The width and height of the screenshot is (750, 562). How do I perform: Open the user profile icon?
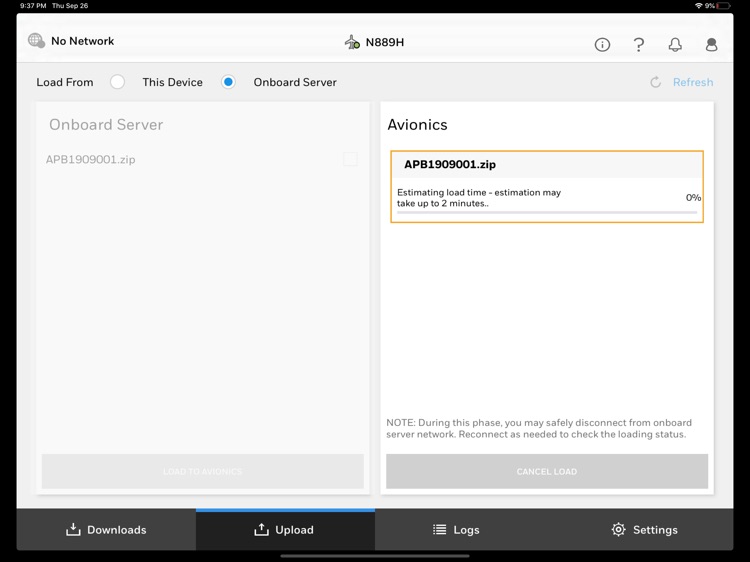pos(711,44)
